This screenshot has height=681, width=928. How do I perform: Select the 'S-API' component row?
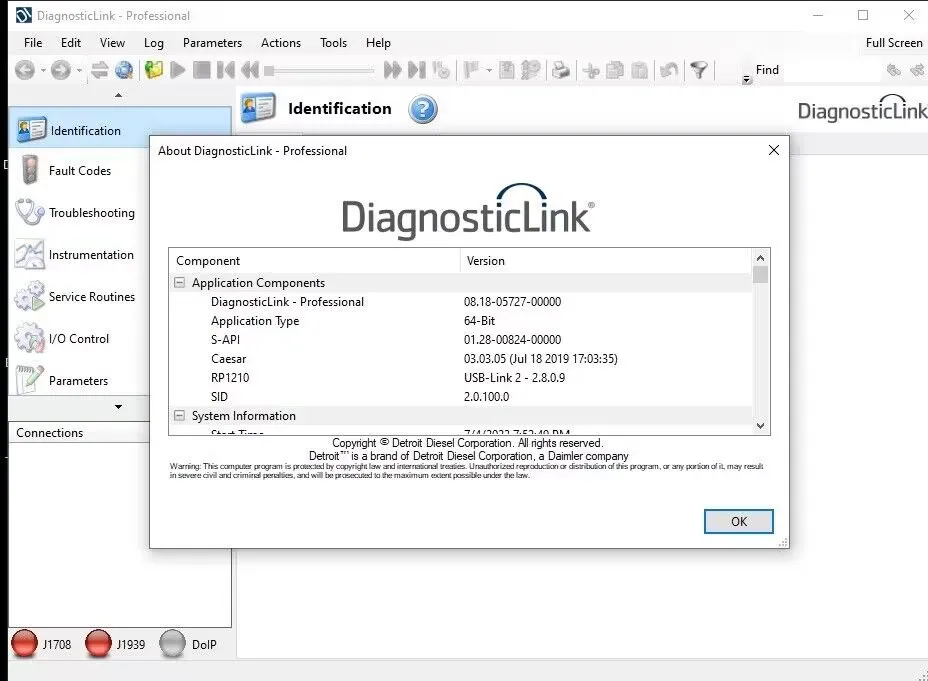(461, 340)
